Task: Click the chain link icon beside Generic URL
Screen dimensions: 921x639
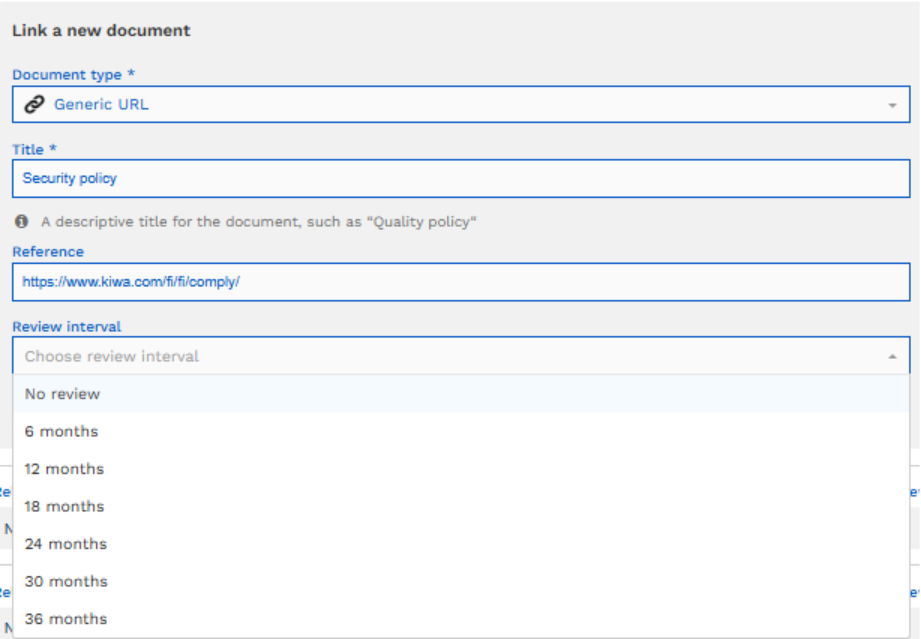Action: tap(34, 104)
